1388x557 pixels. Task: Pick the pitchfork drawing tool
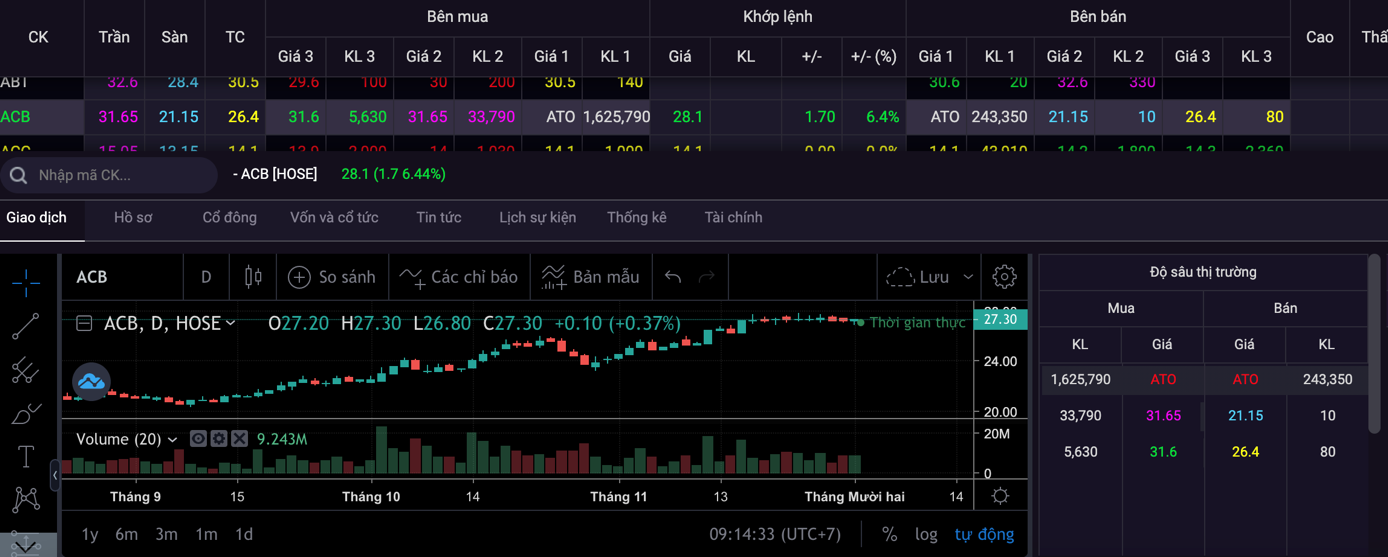tap(26, 370)
